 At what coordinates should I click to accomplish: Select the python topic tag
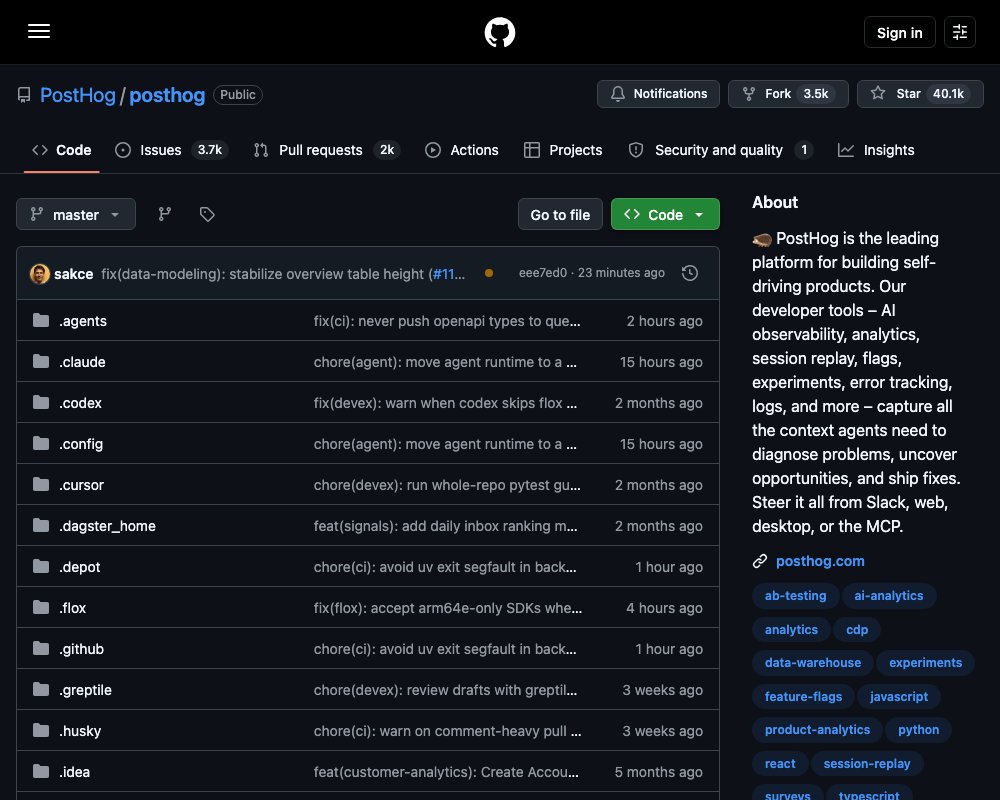tap(918, 730)
